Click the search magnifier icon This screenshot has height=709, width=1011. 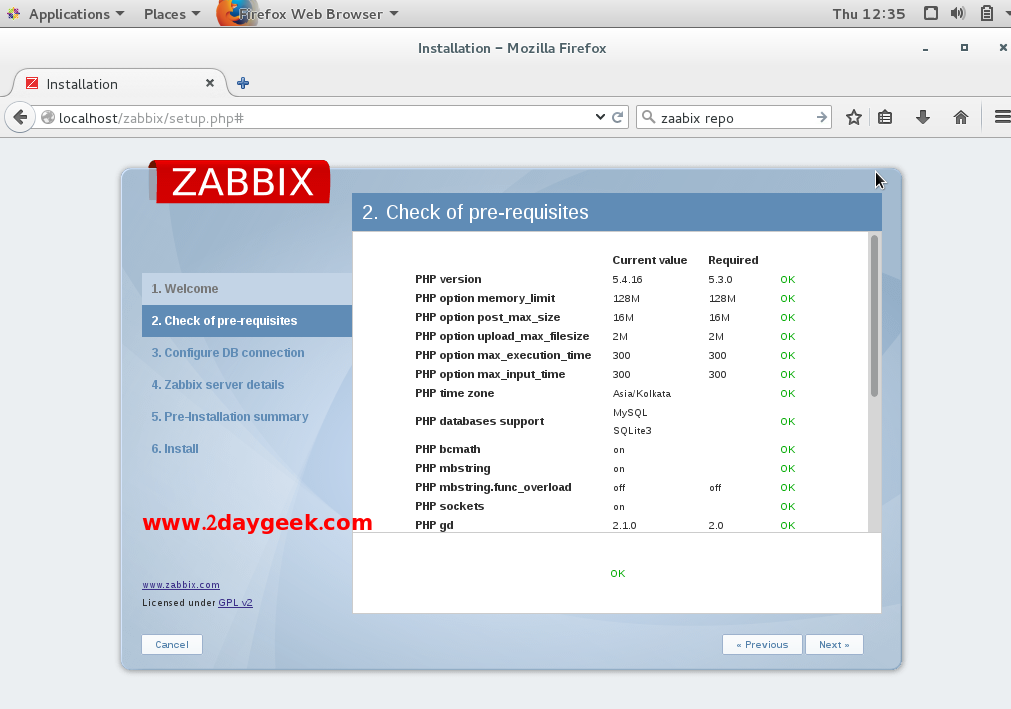[x=649, y=117]
